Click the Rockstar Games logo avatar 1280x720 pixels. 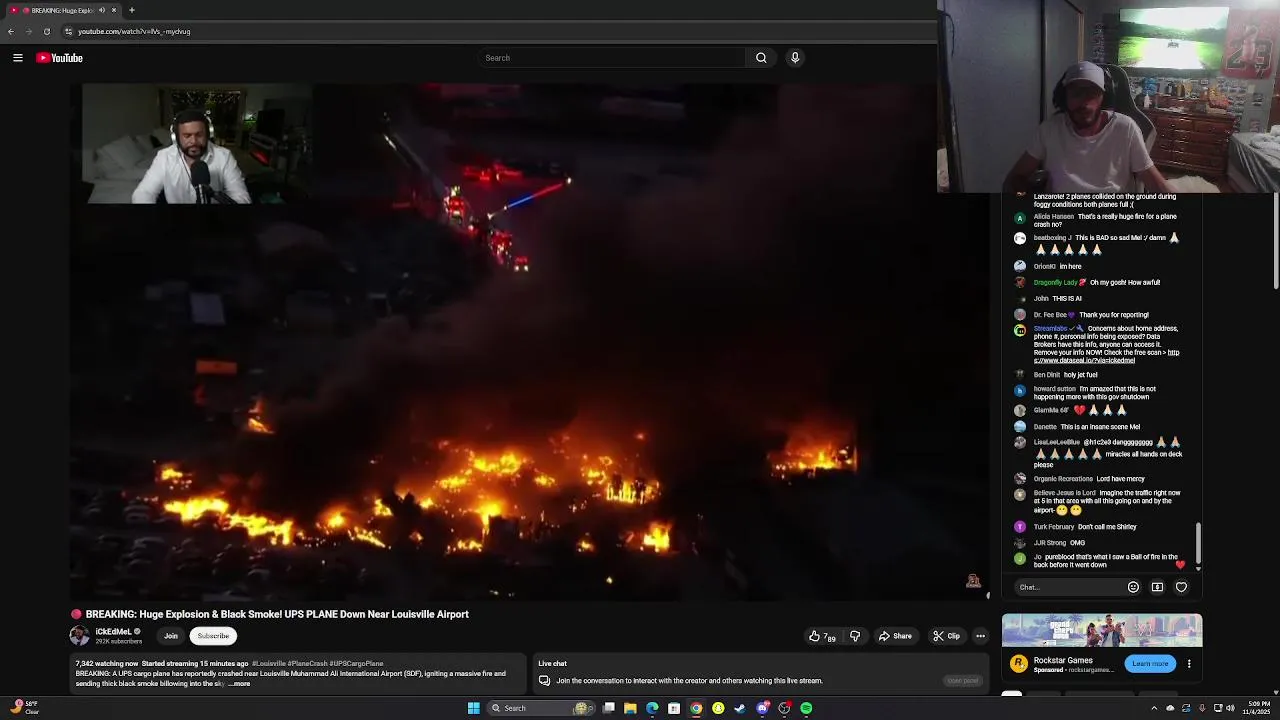pos(1018,663)
